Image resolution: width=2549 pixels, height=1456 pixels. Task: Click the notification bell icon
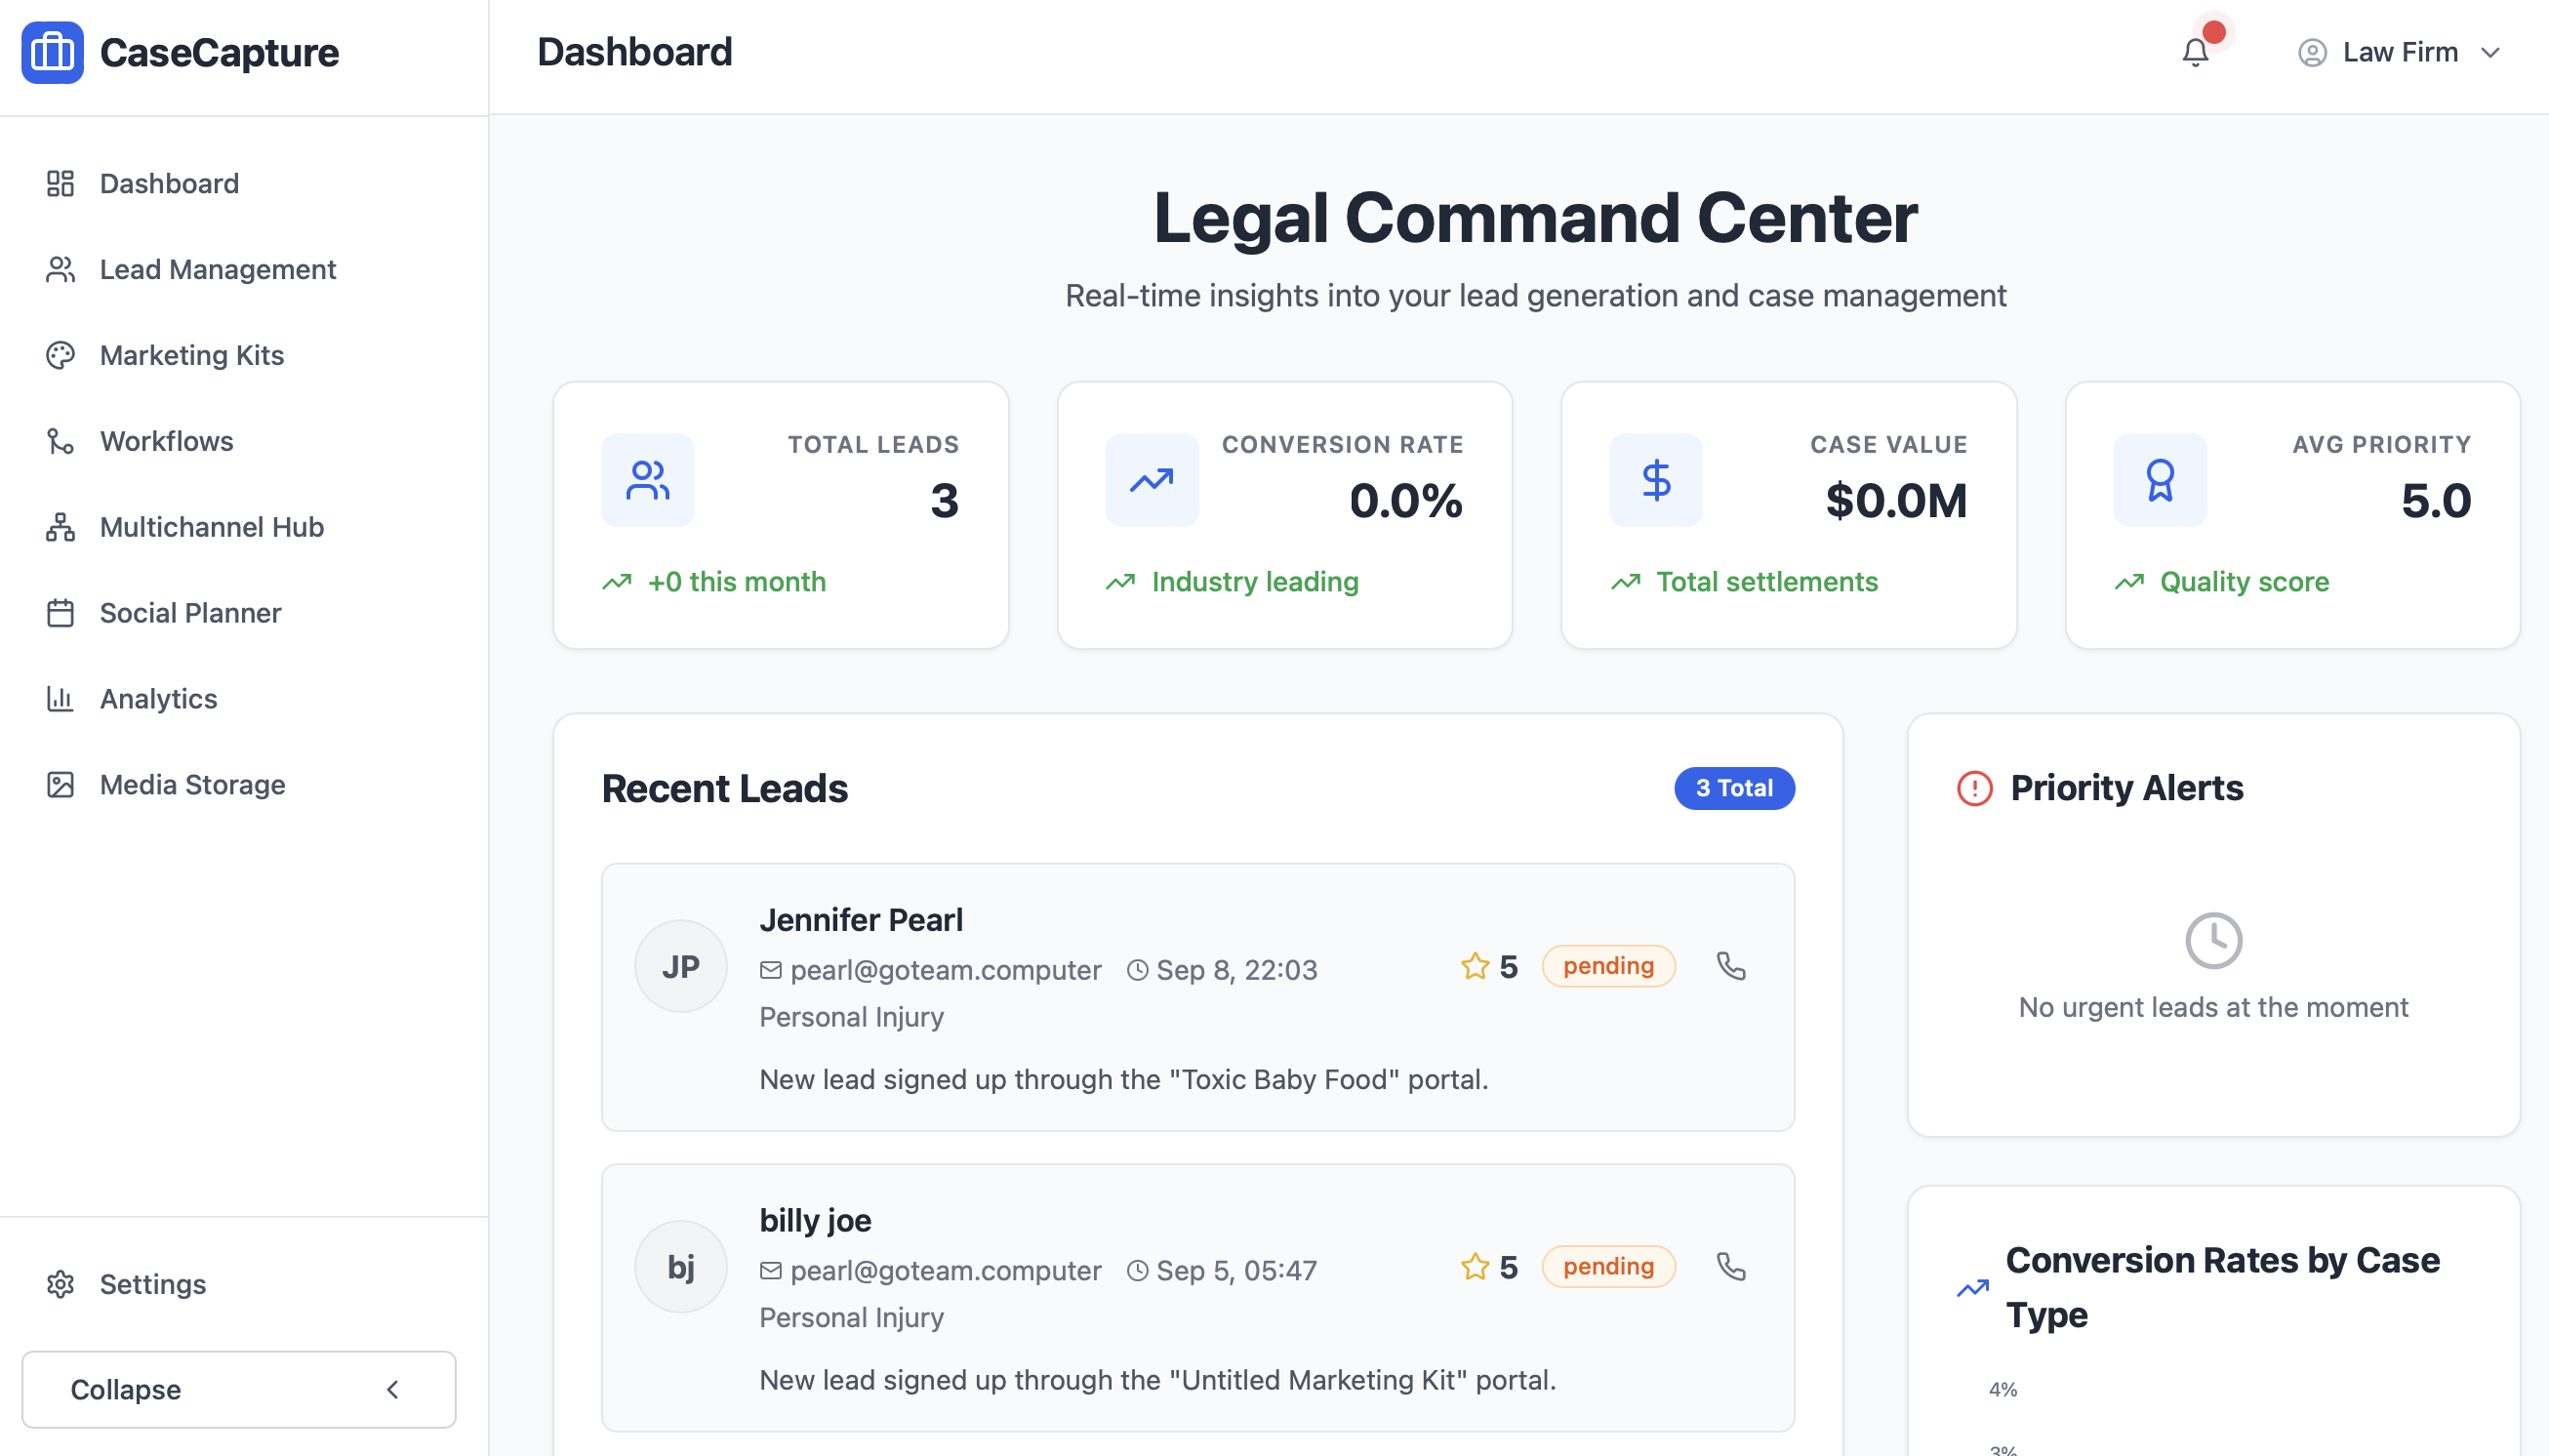click(x=2194, y=52)
